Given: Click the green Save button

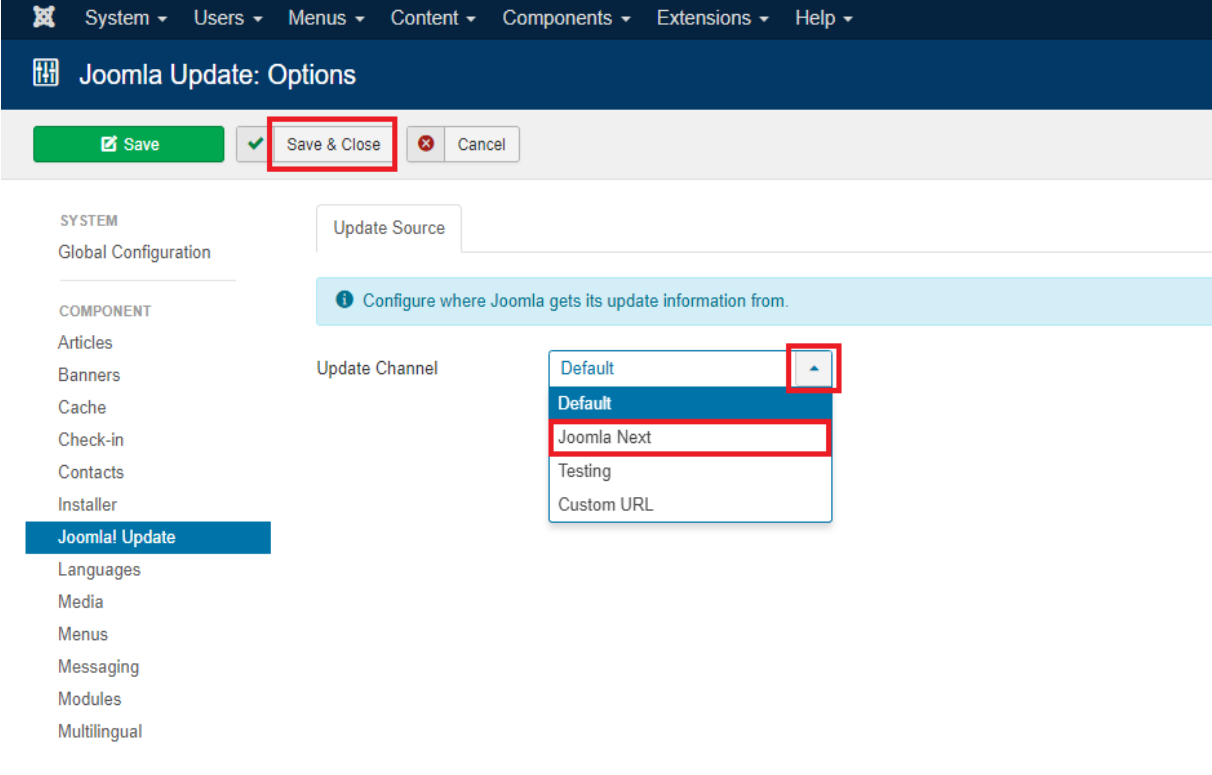Looking at the screenshot, I should [x=129, y=144].
